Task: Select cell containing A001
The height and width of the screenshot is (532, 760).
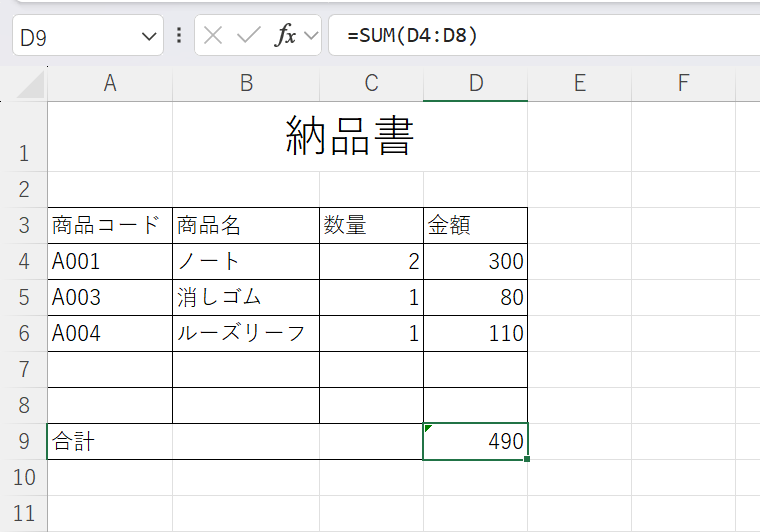Action: 110,261
